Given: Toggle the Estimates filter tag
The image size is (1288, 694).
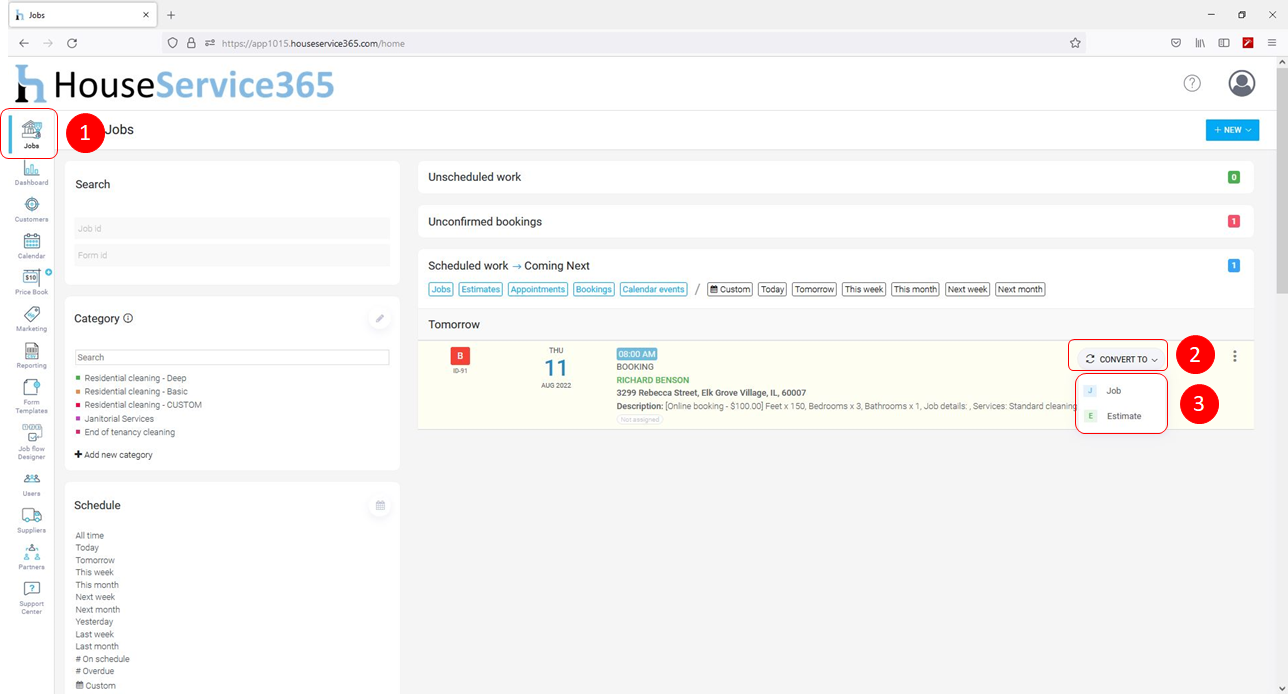Looking at the screenshot, I should [481, 289].
